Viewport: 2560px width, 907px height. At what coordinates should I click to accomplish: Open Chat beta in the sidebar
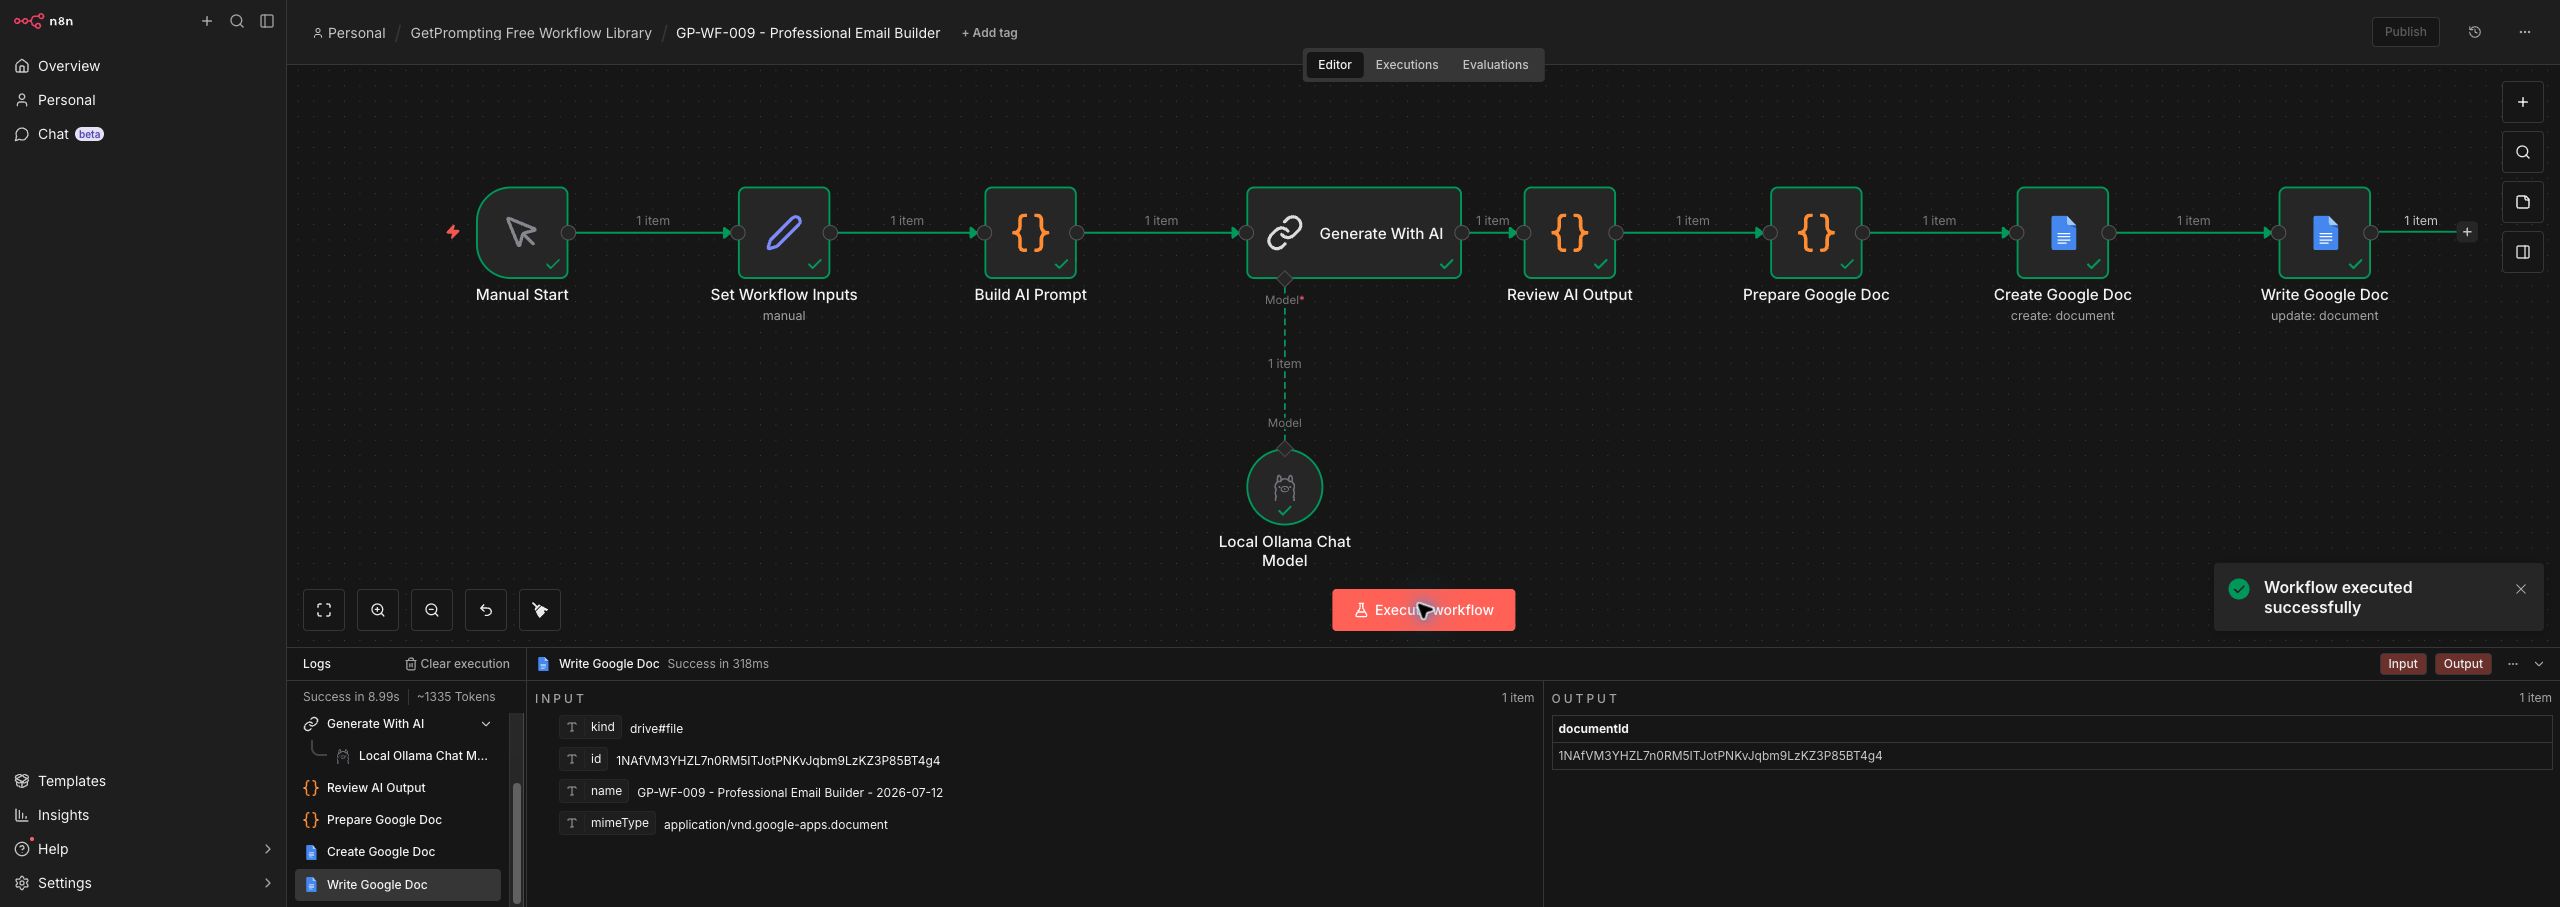click(x=143, y=134)
